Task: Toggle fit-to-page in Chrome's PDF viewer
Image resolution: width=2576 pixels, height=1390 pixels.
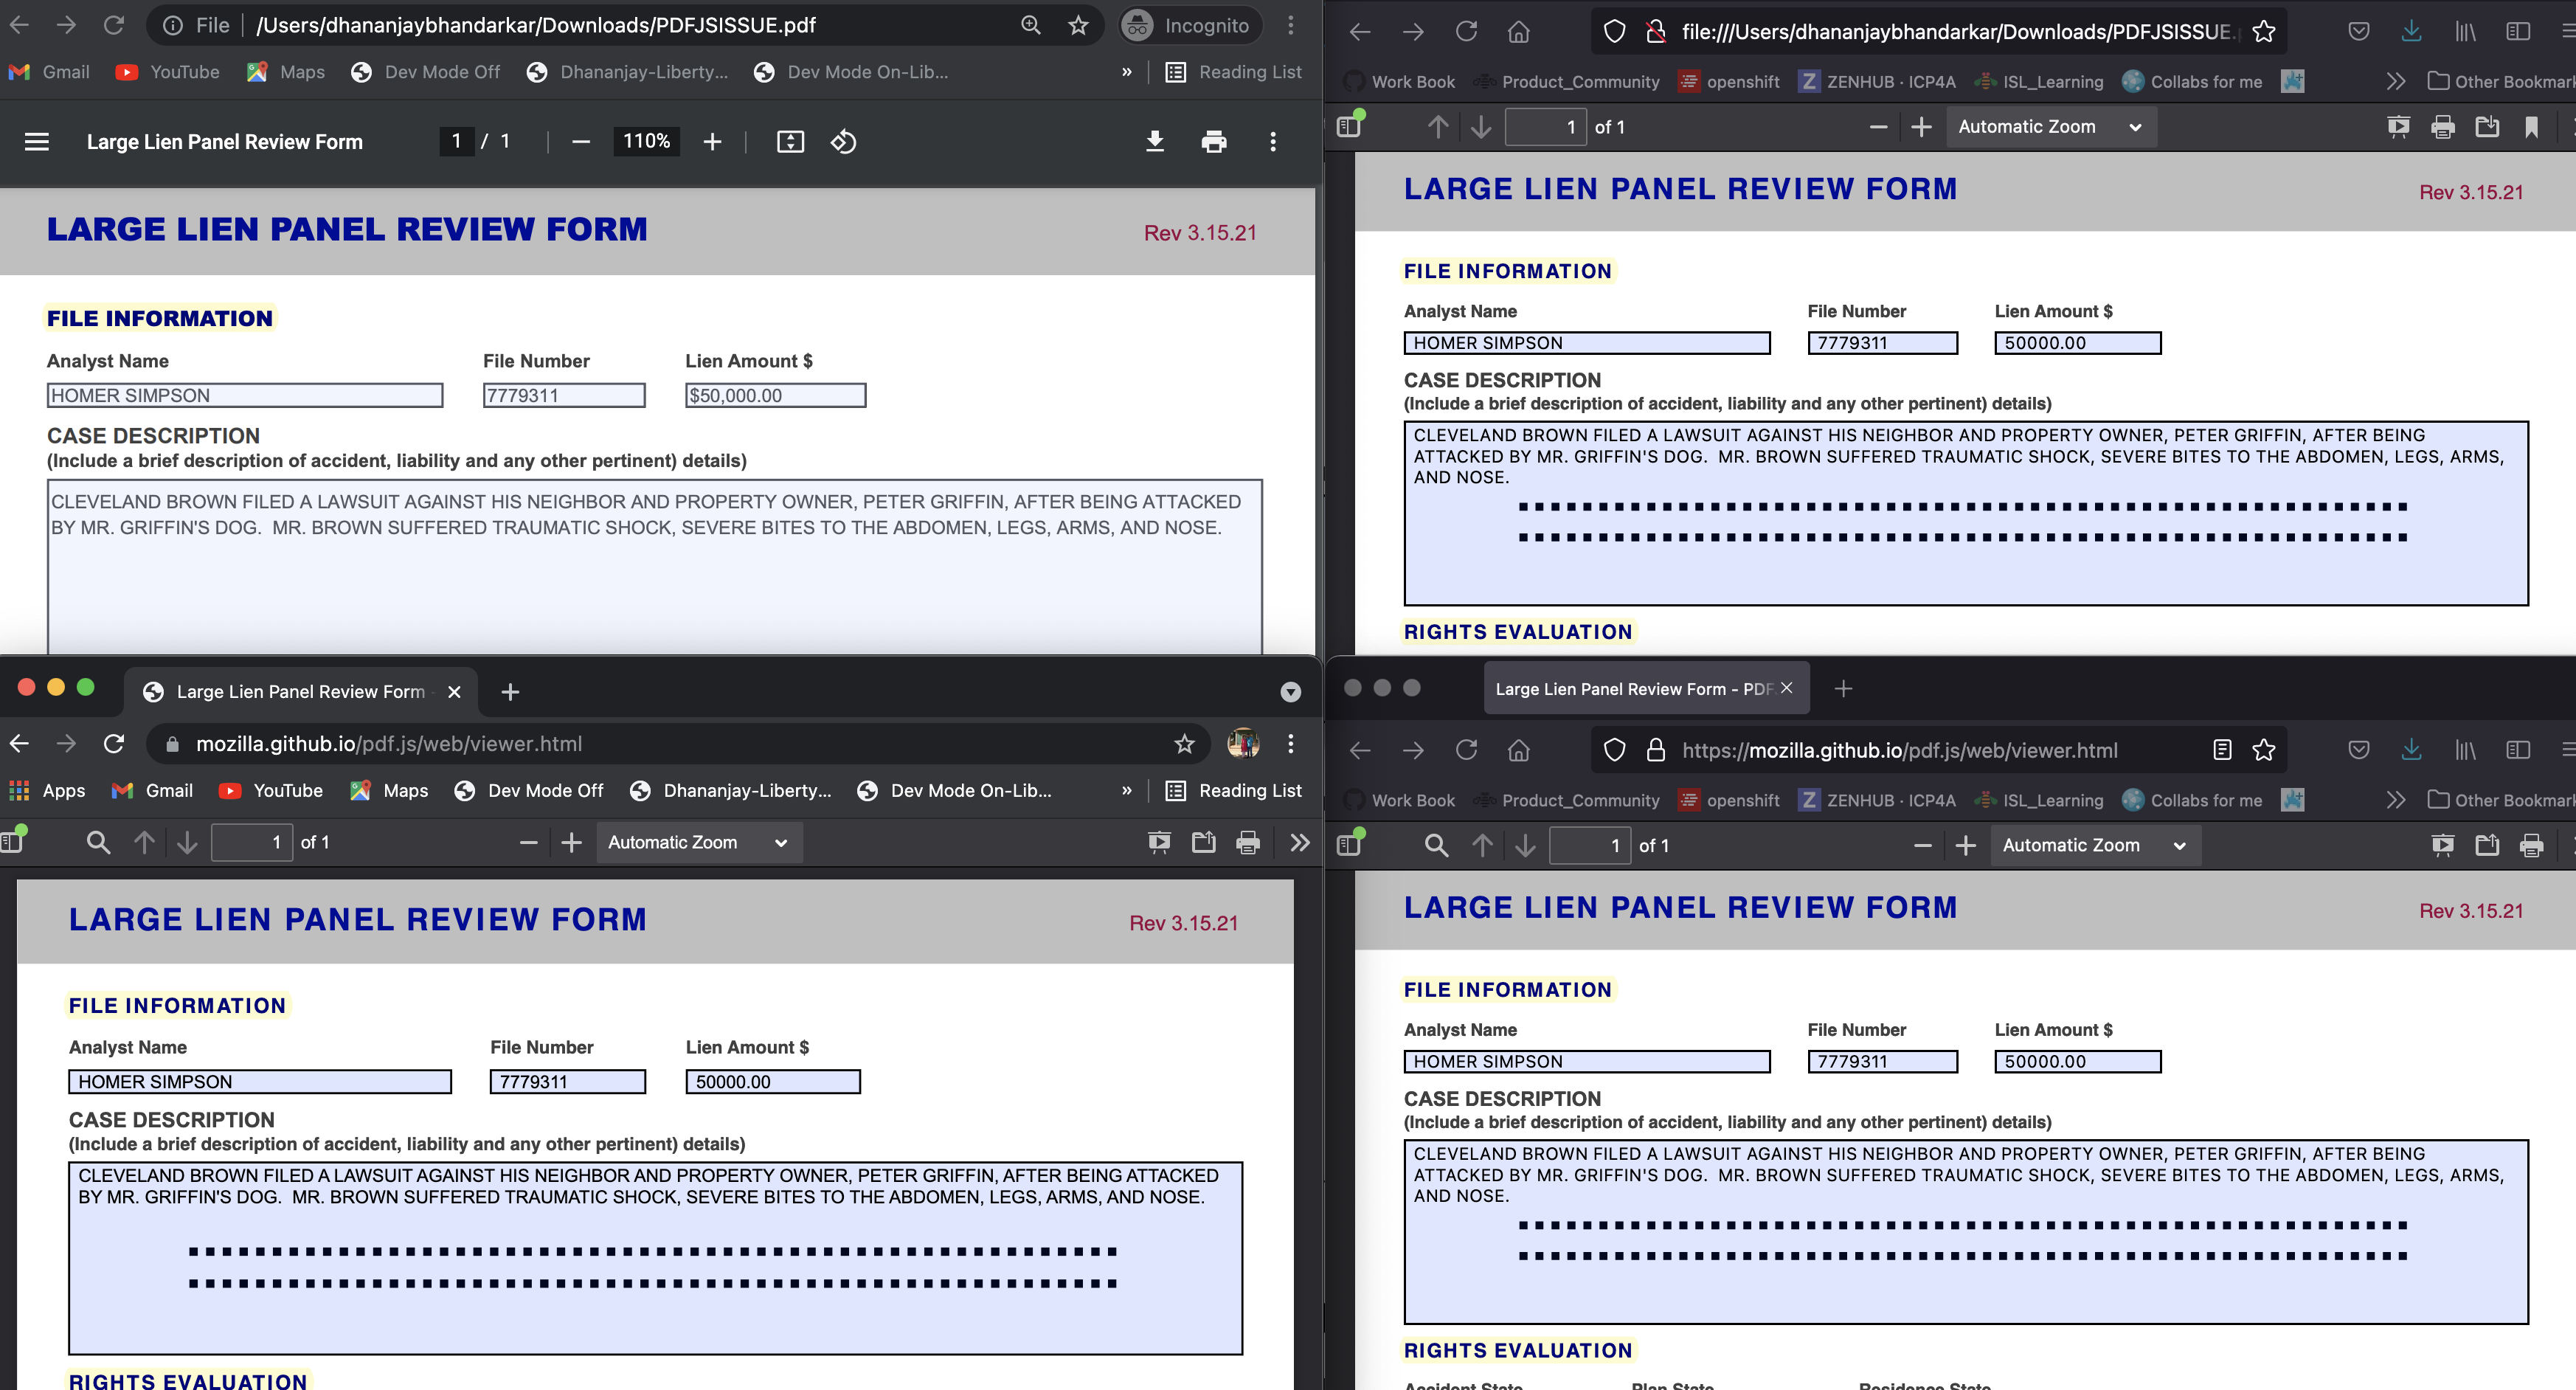Action: pos(790,141)
